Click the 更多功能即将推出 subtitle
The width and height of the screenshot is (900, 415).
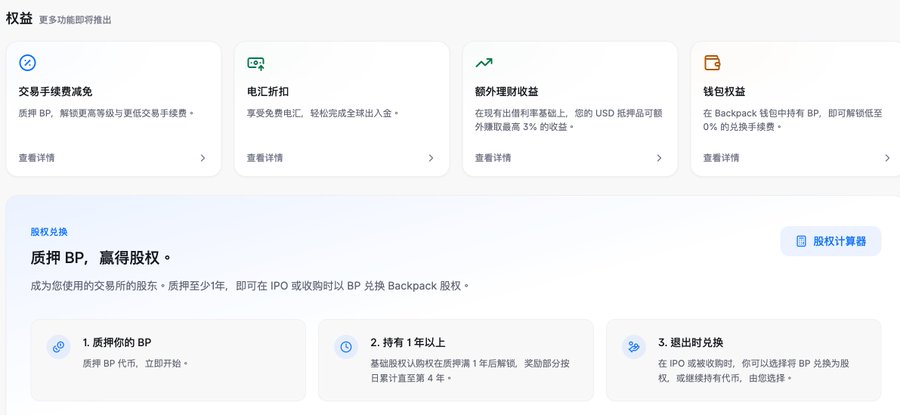point(75,20)
